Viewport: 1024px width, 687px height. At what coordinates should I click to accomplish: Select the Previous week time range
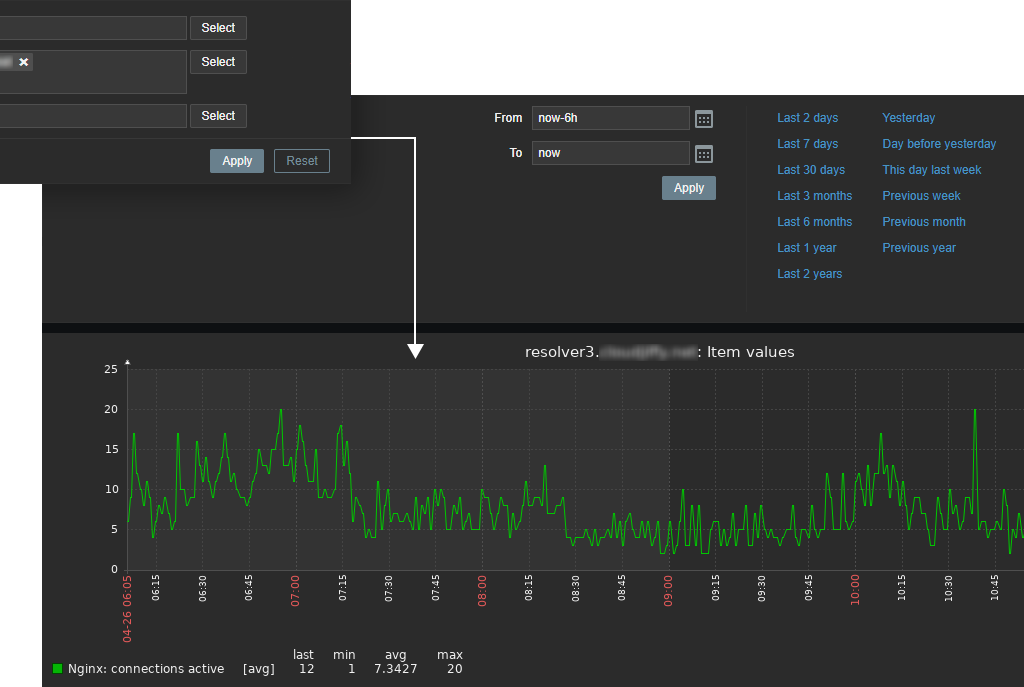pos(920,195)
